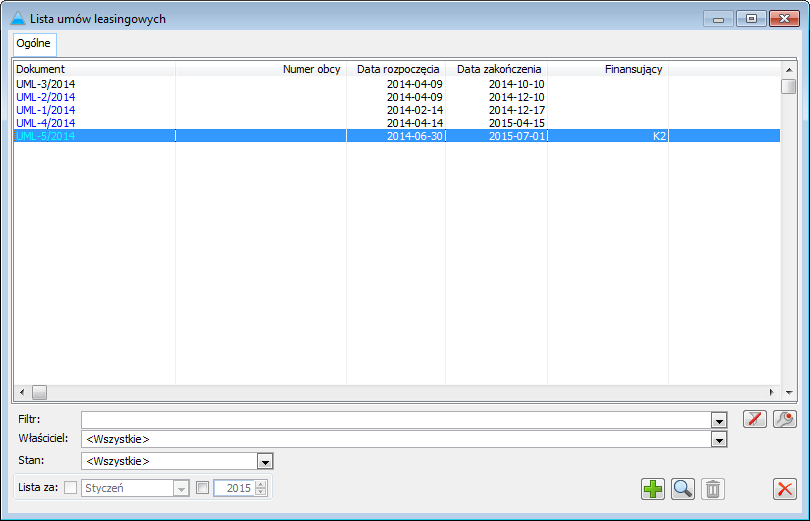Expand the Właściciel dropdown arrow
Image resolution: width=810 pixels, height=521 pixels.
(719, 440)
